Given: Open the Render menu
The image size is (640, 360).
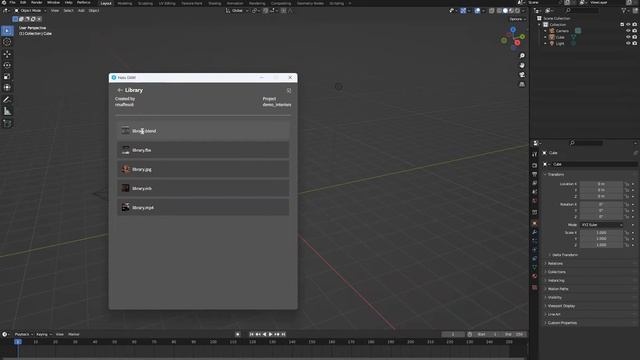Looking at the screenshot, I should click(36, 2).
